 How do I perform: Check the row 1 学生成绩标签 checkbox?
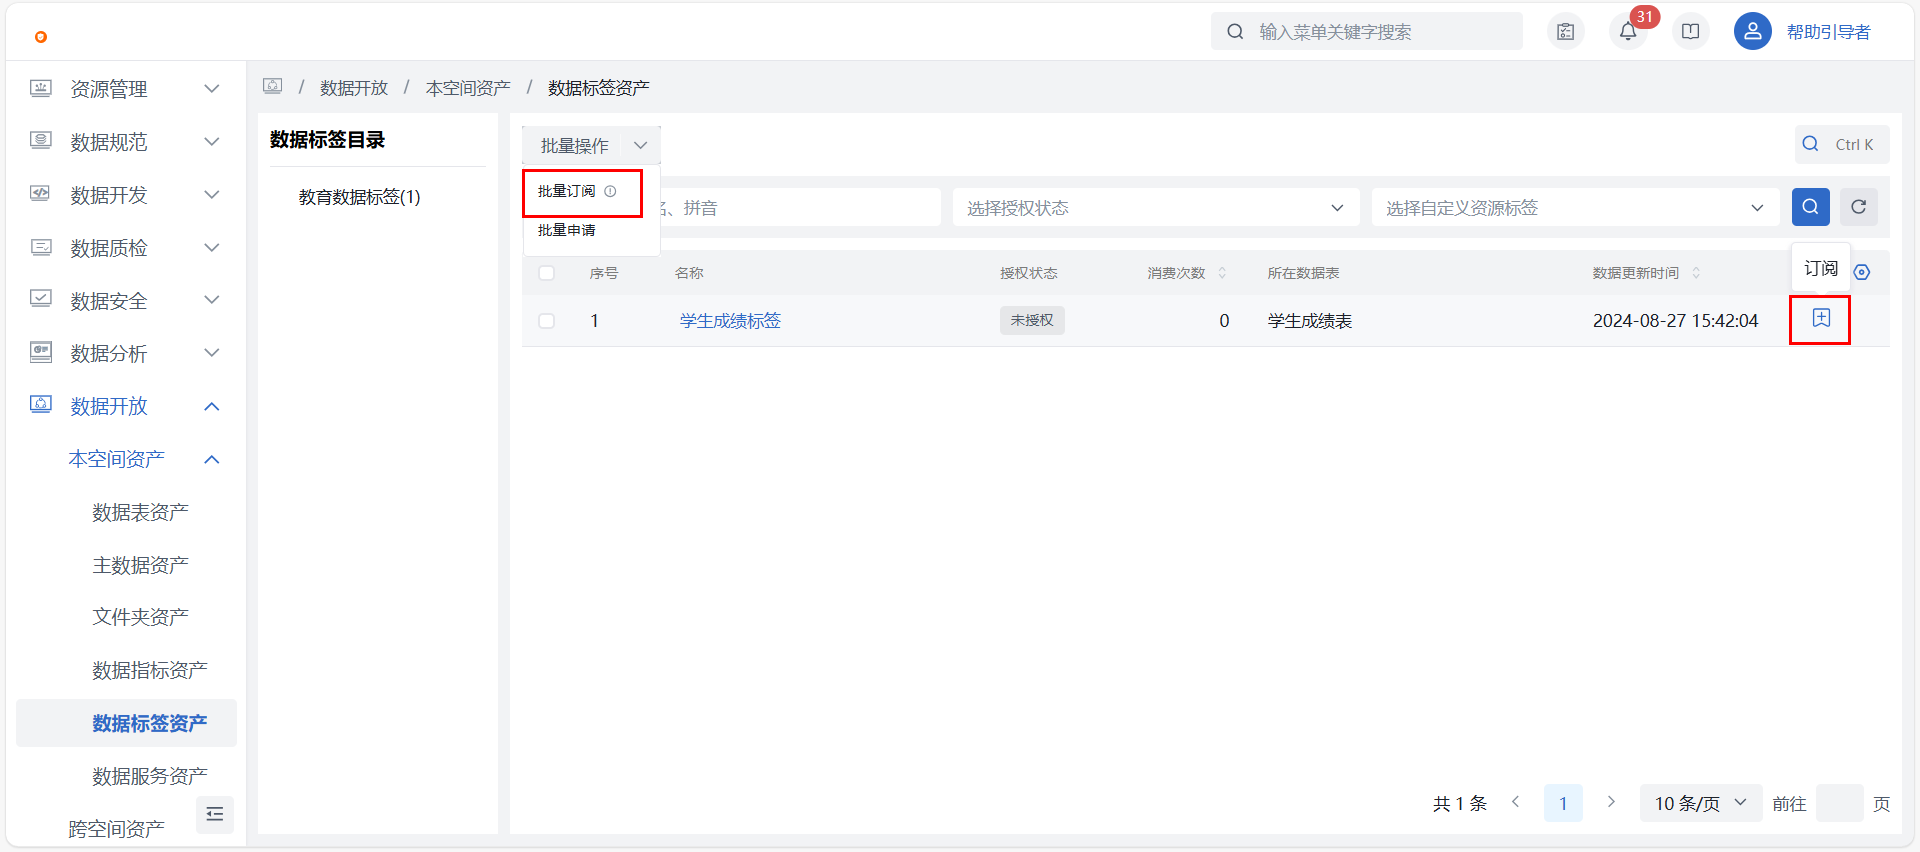pos(547,321)
